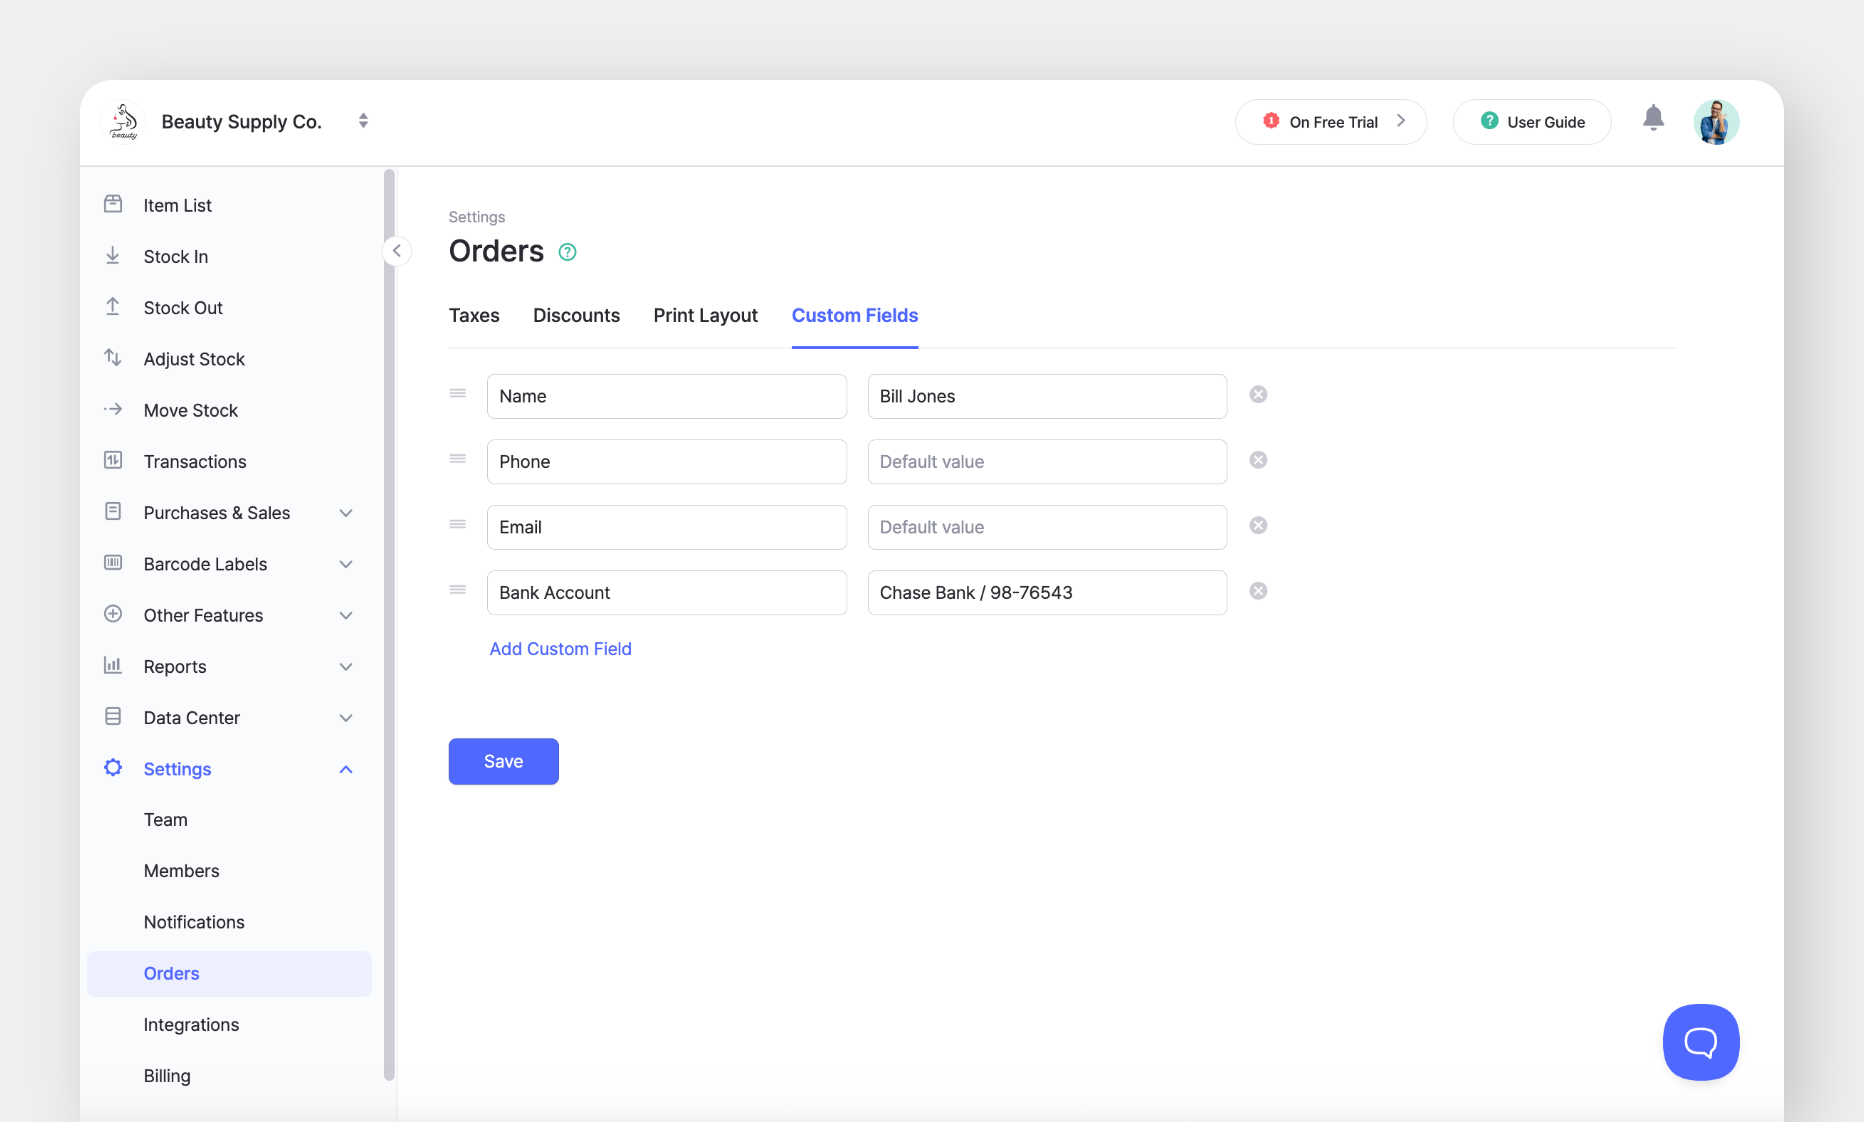The width and height of the screenshot is (1864, 1122).
Task: Remove the Name custom field
Action: [x=1258, y=395]
